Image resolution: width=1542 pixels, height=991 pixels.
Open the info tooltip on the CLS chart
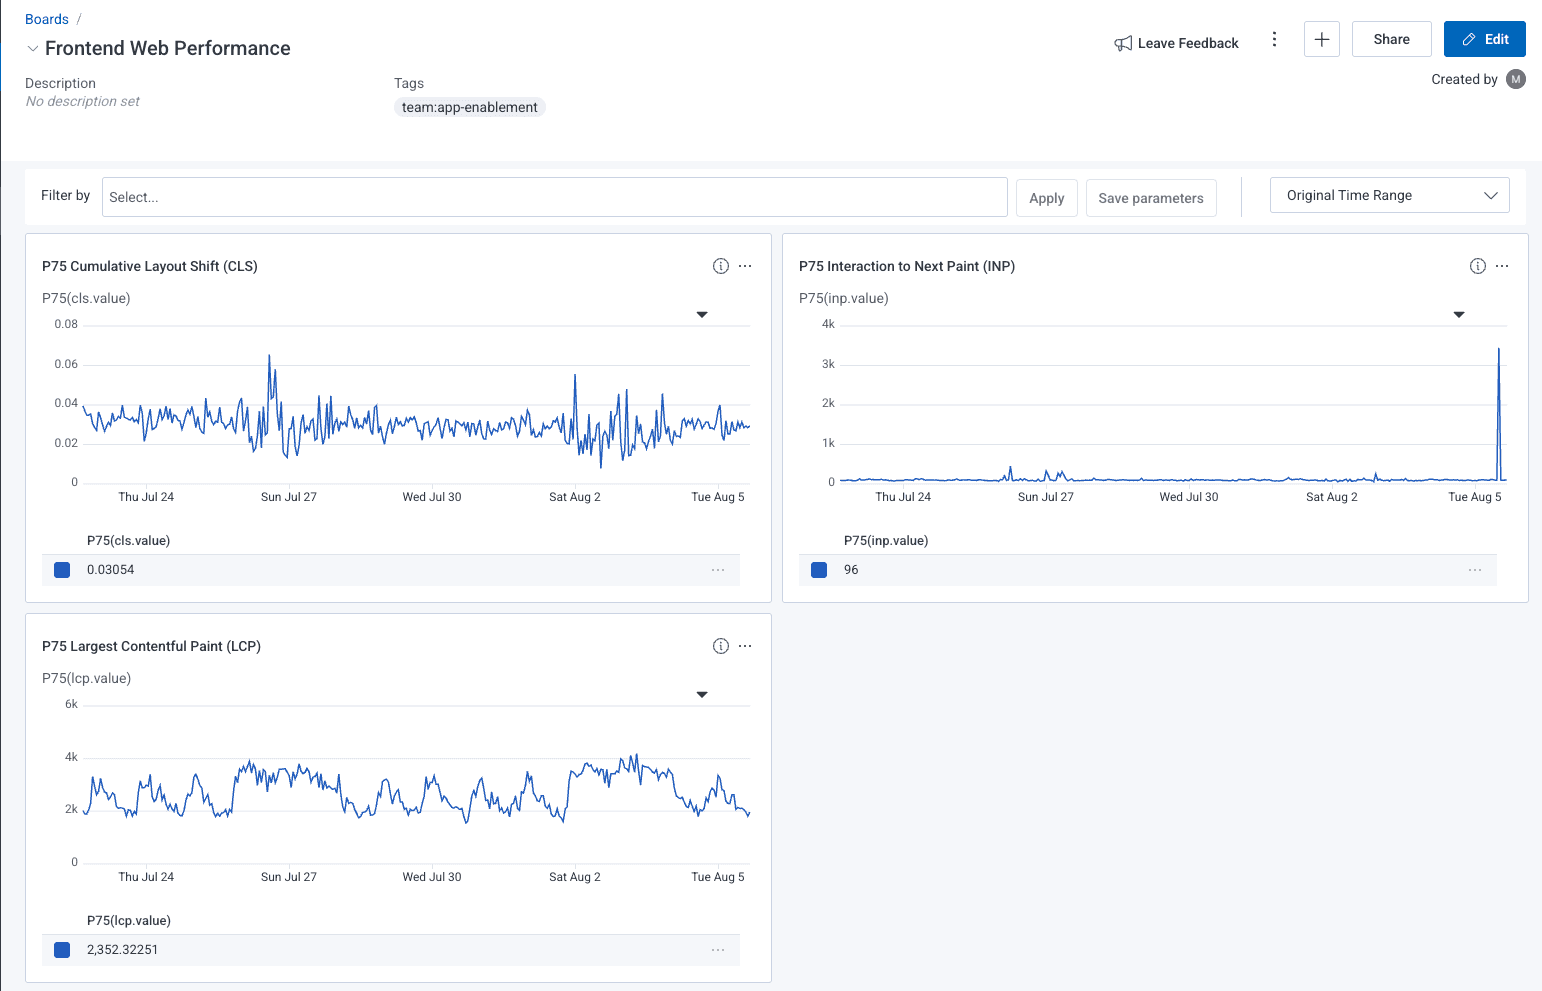720,266
